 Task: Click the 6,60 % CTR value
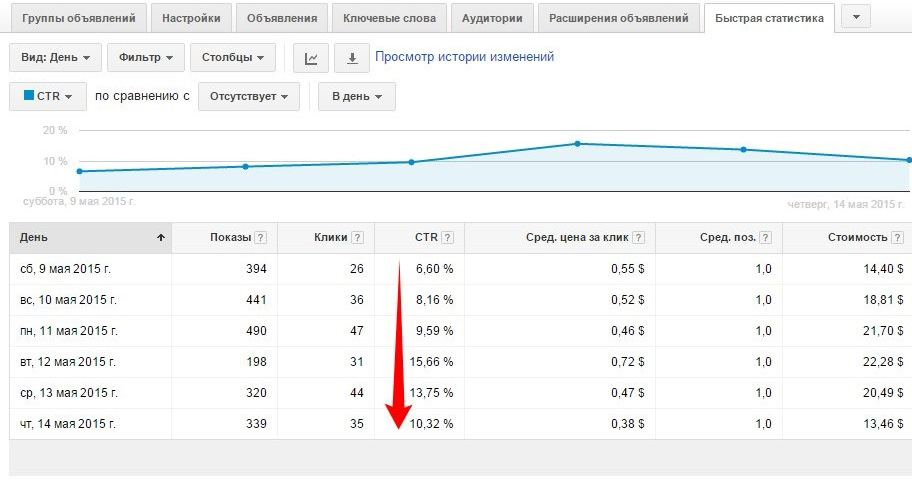pos(435,269)
